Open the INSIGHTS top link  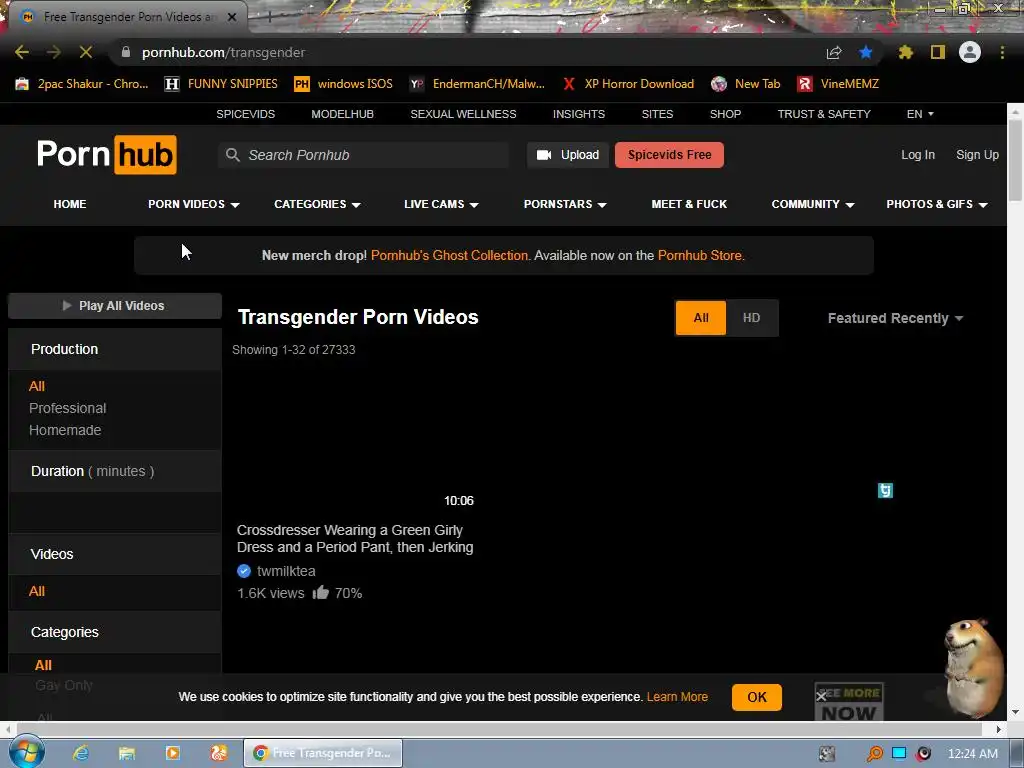click(x=579, y=114)
